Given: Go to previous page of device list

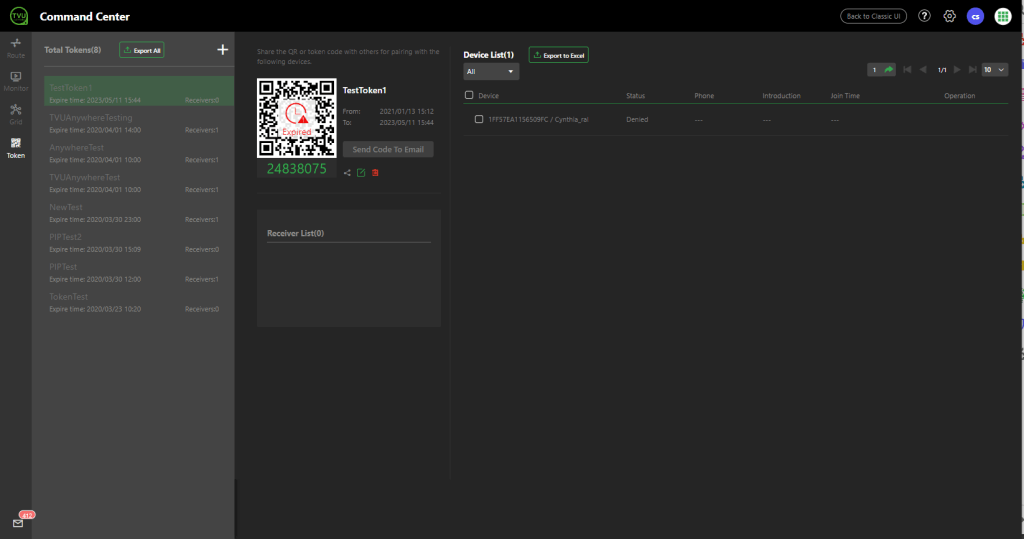Looking at the screenshot, I should [923, 70].
